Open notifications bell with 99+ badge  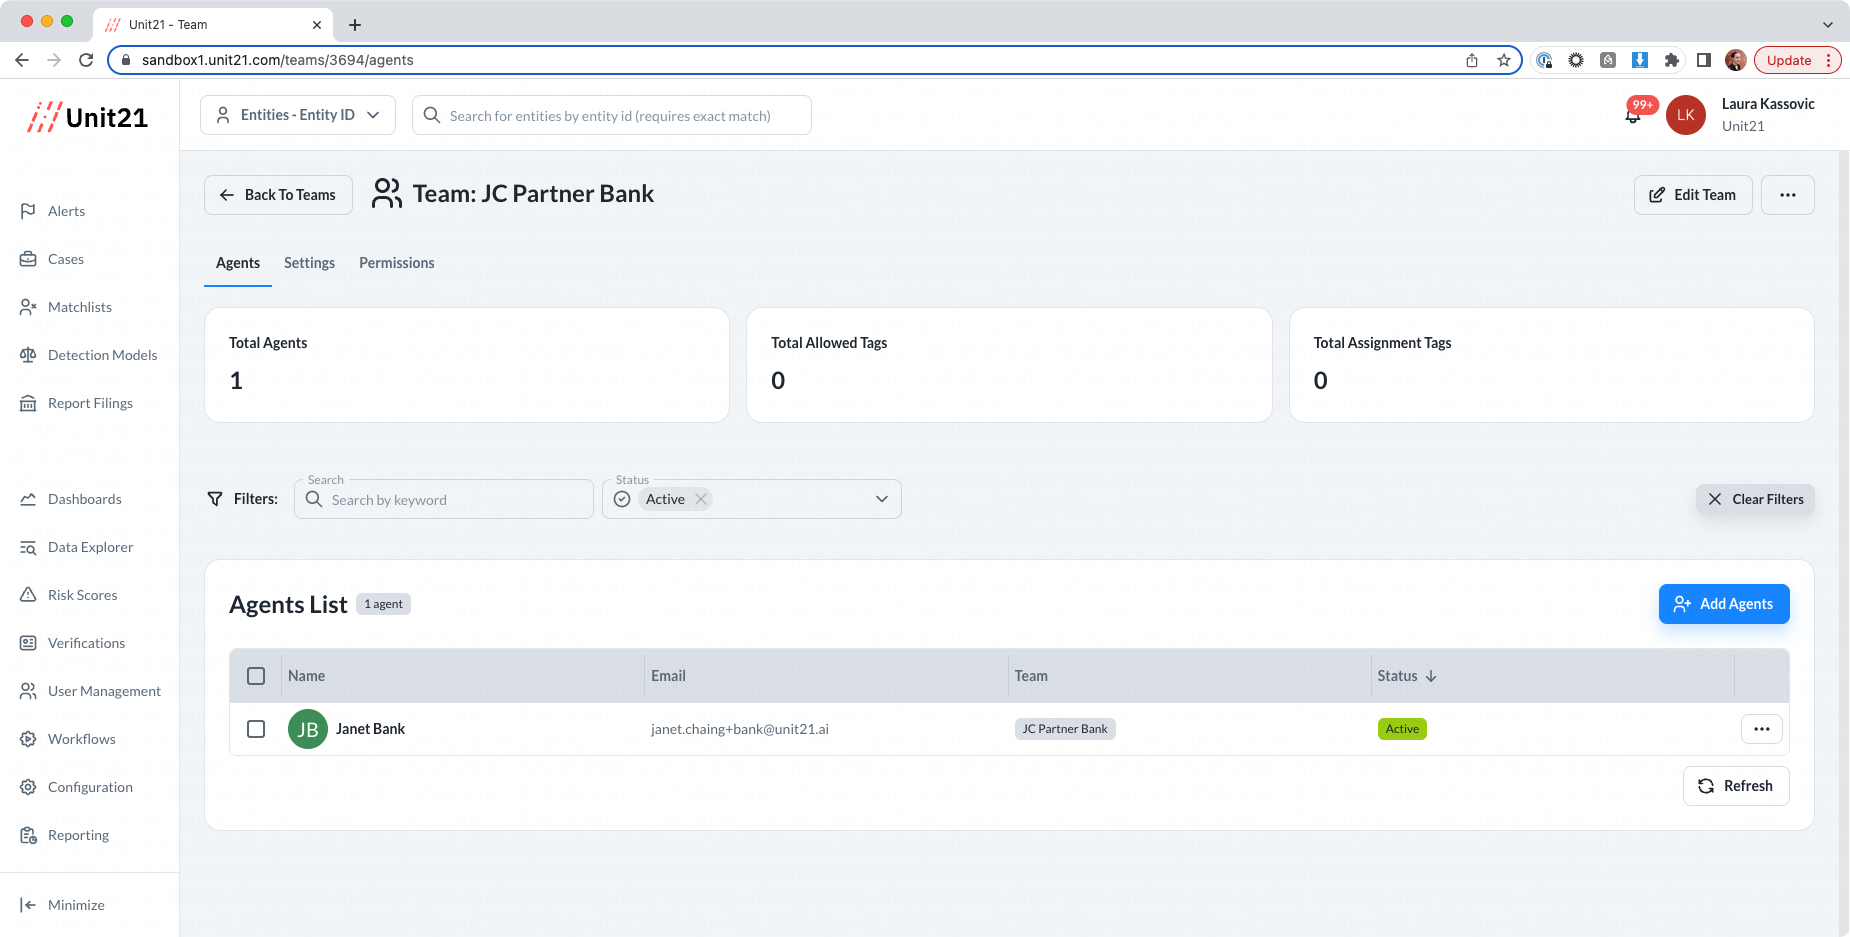(x=1633, y=115)
